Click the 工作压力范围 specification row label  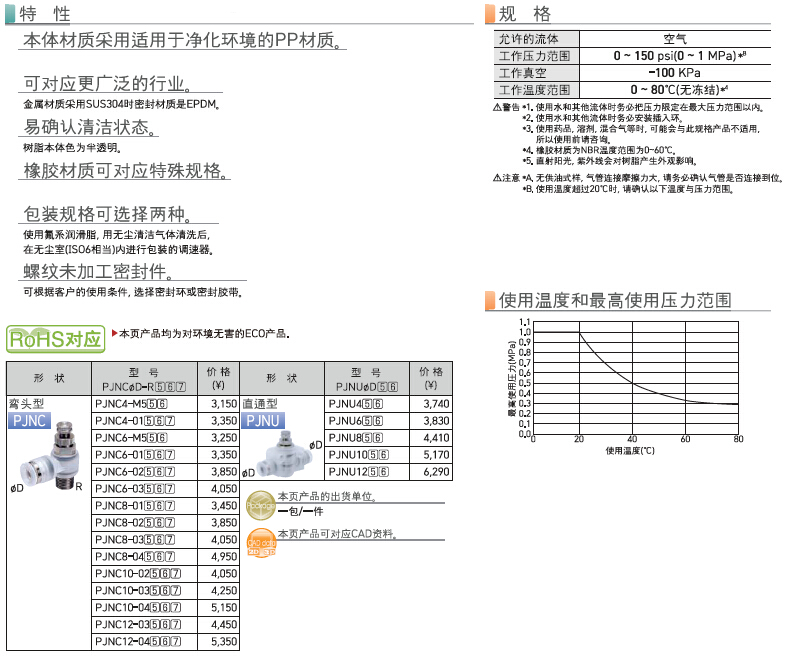534,56
